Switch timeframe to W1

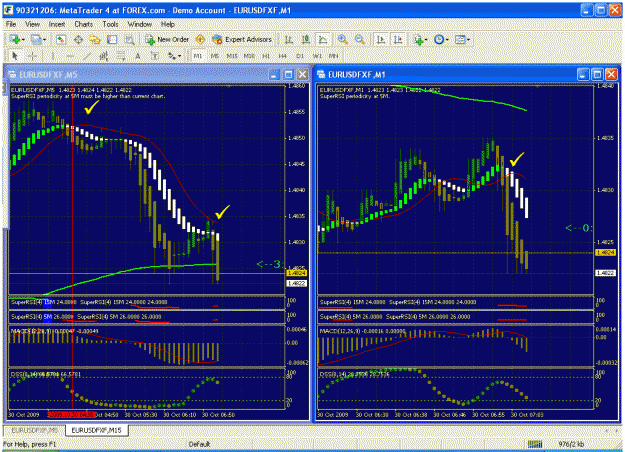(317, 56)
